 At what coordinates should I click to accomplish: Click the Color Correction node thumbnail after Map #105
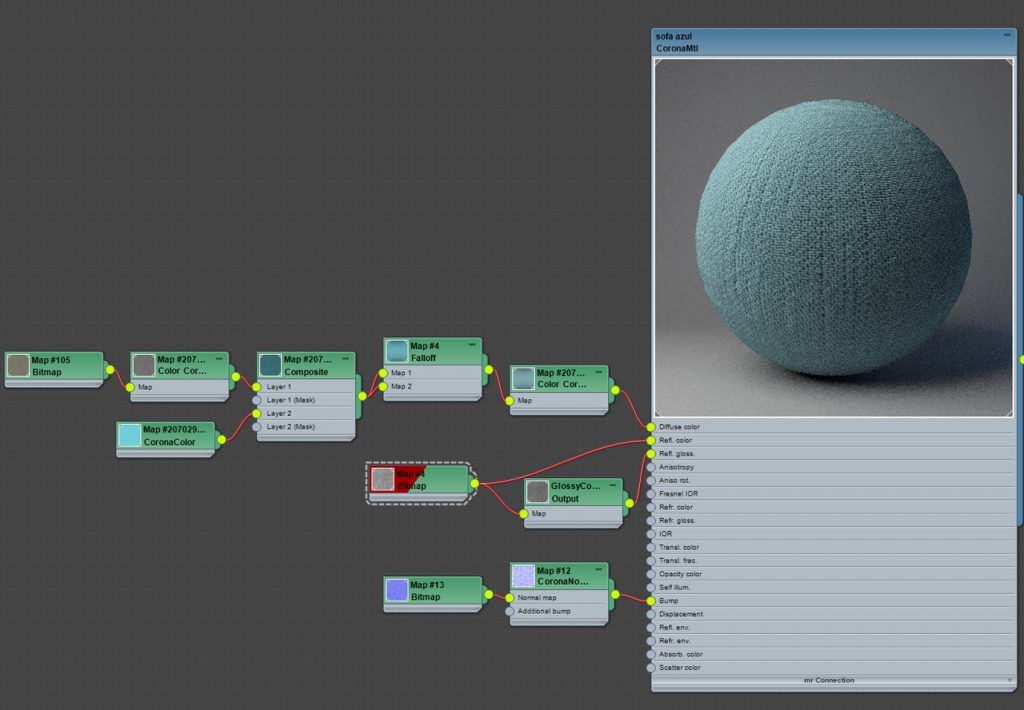coord(144,365)
